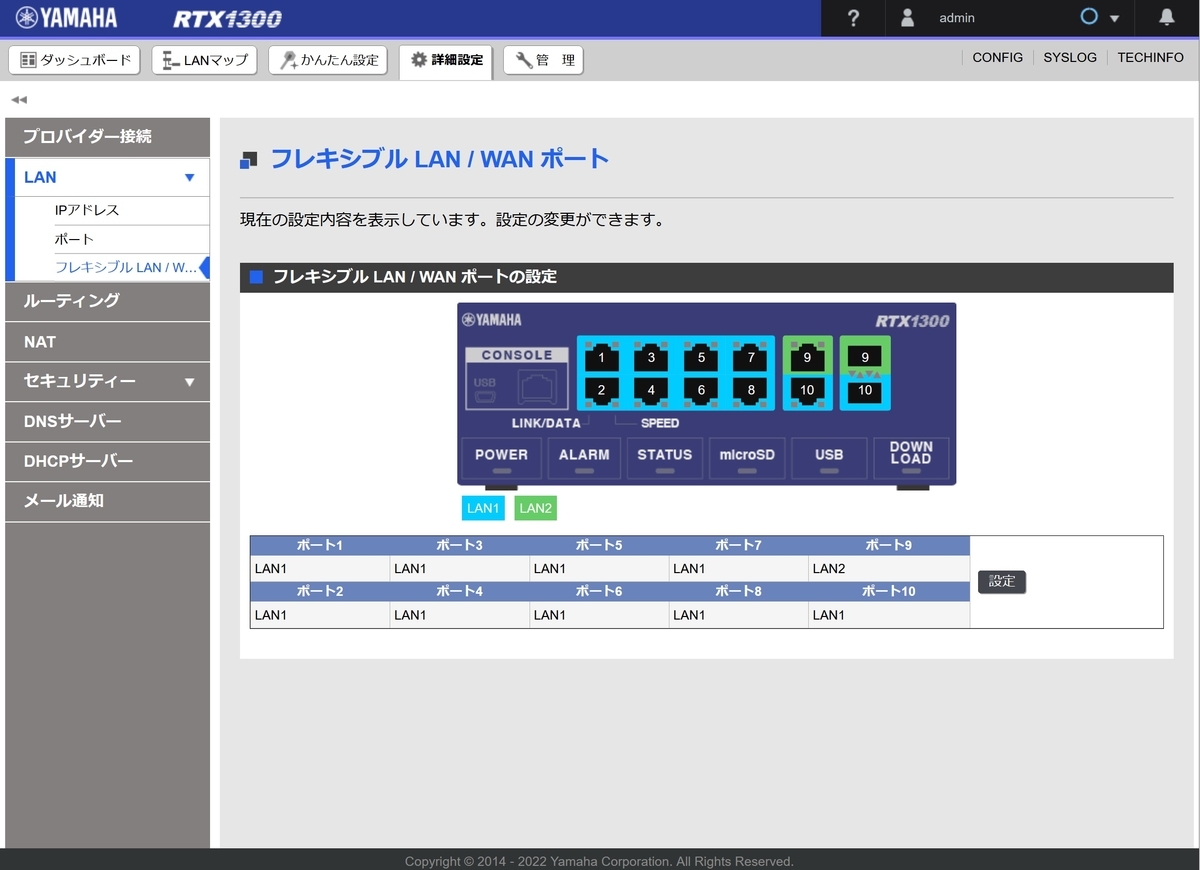1200x870 pixels.
Task: Expand the セキュリティー section arrow
Action: 188,381
